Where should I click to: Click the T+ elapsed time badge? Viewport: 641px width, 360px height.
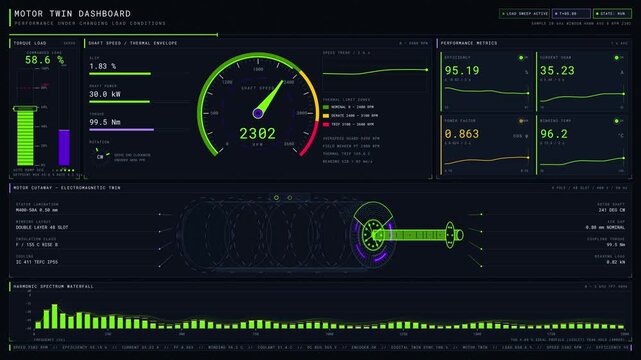coord(572,13)
